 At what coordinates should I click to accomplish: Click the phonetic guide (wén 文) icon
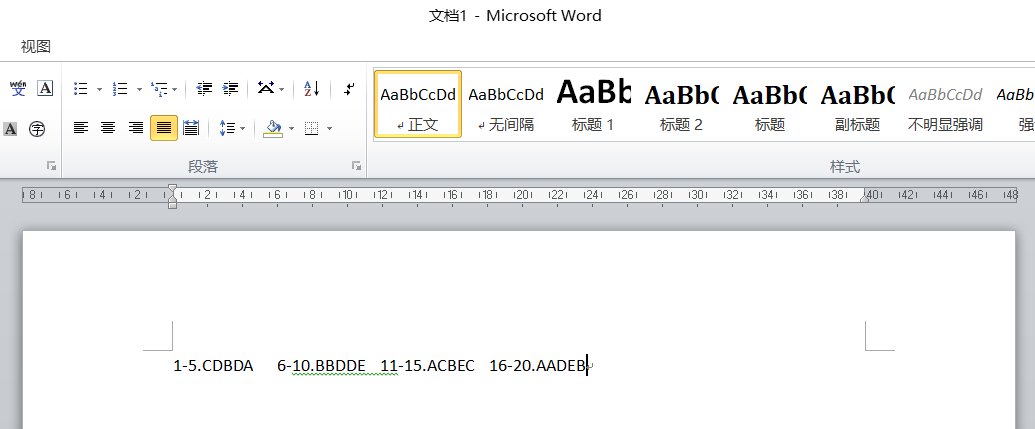click(x=18, y=88)
